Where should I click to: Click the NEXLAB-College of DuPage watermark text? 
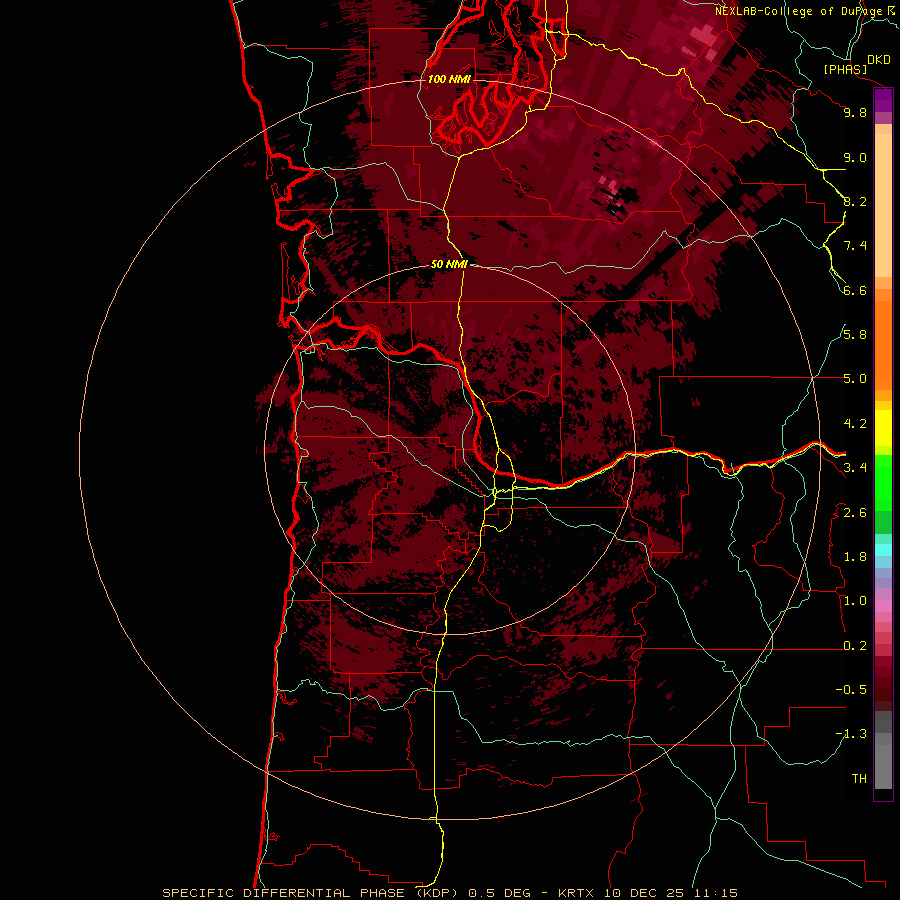click(799, 11)
